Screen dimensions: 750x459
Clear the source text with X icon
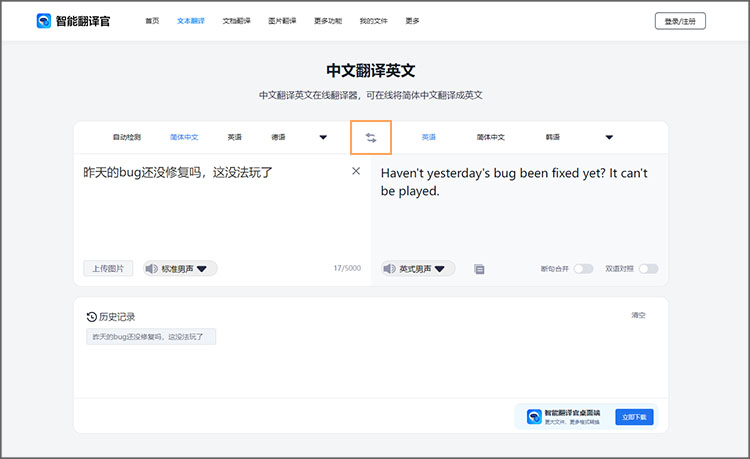[356, 171]
